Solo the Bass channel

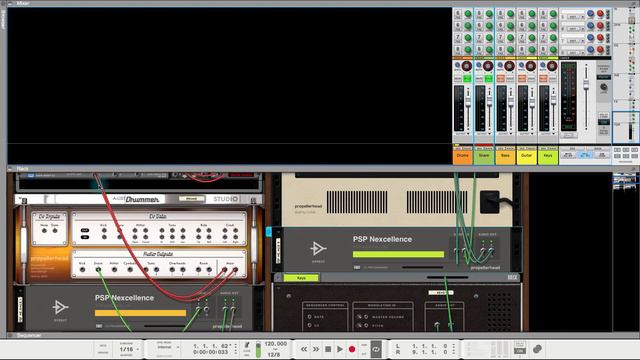(510, 78)
